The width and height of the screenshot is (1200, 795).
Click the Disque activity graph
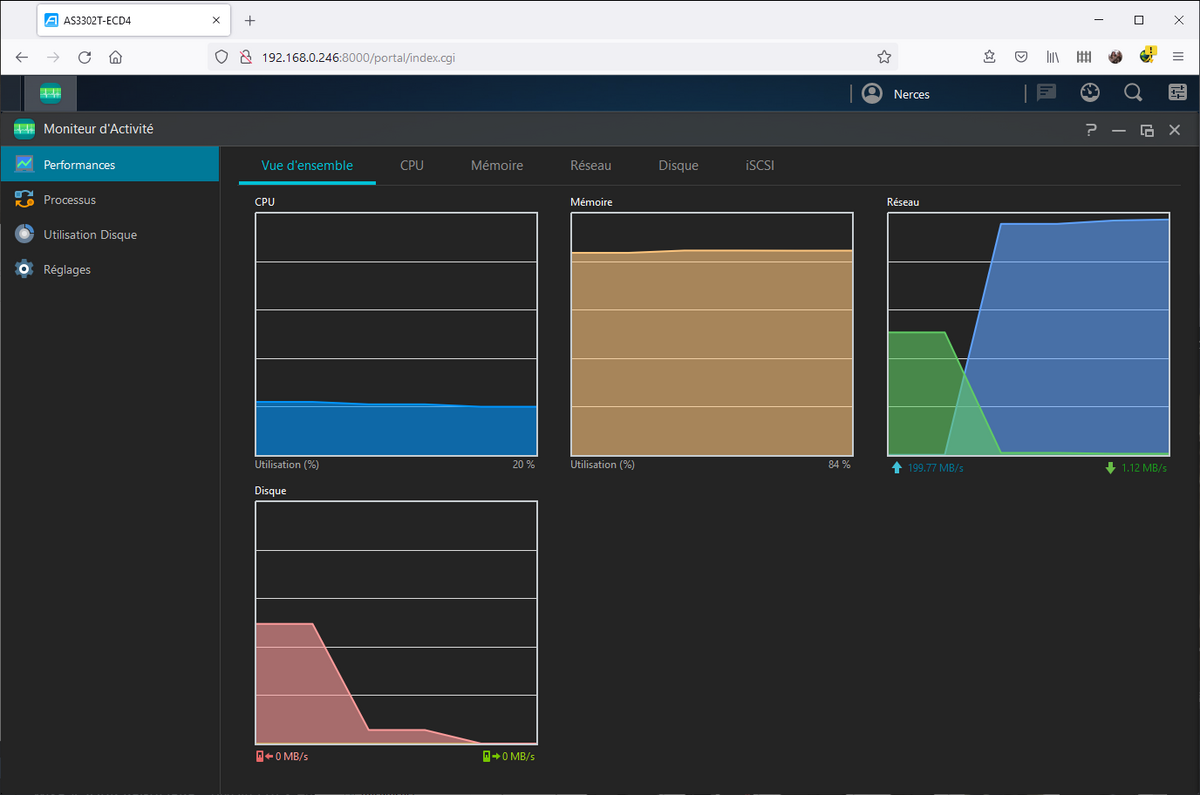pos(396,623)
